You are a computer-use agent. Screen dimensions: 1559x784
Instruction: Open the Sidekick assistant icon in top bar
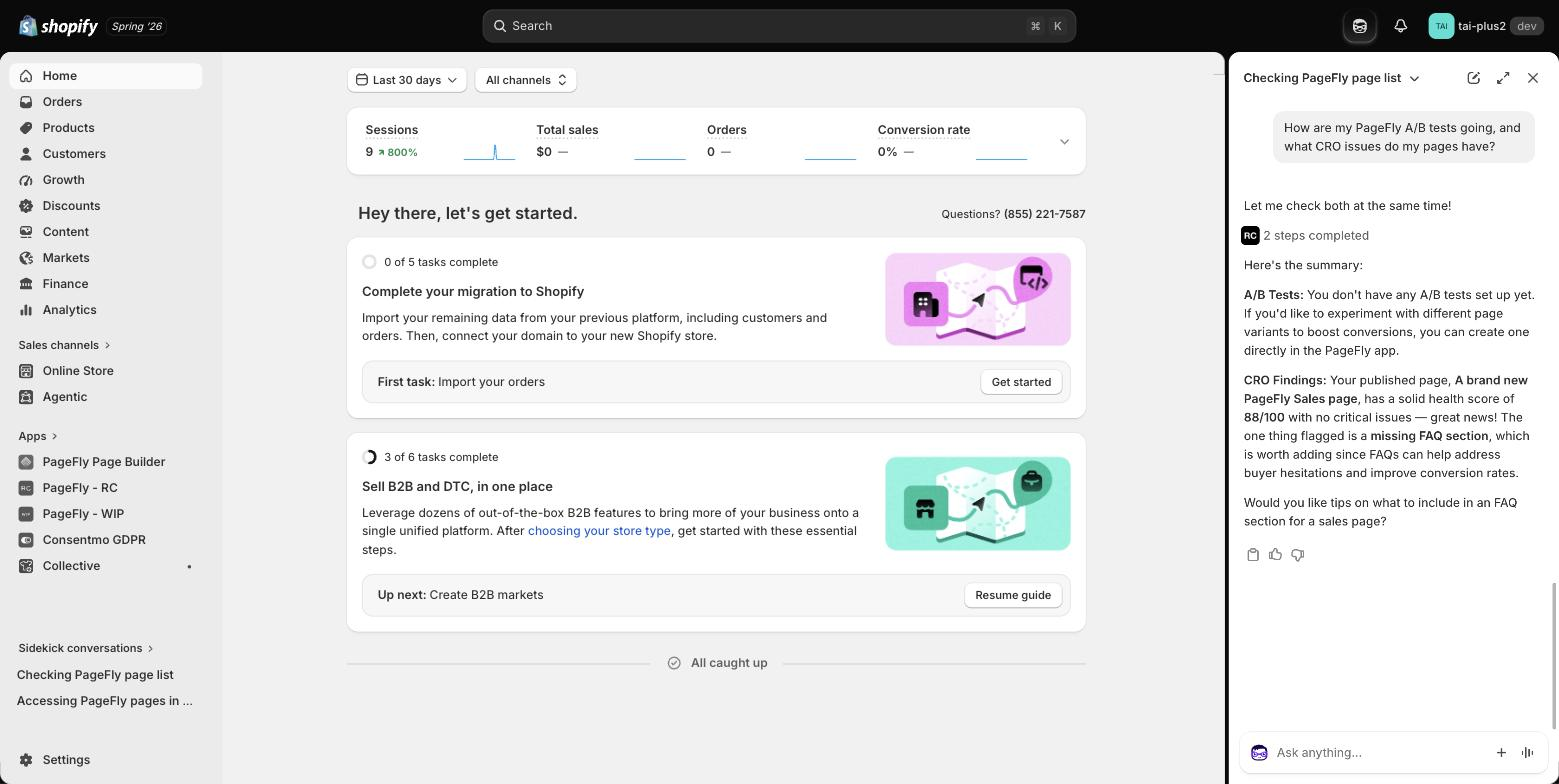[x=1360, y=26]
